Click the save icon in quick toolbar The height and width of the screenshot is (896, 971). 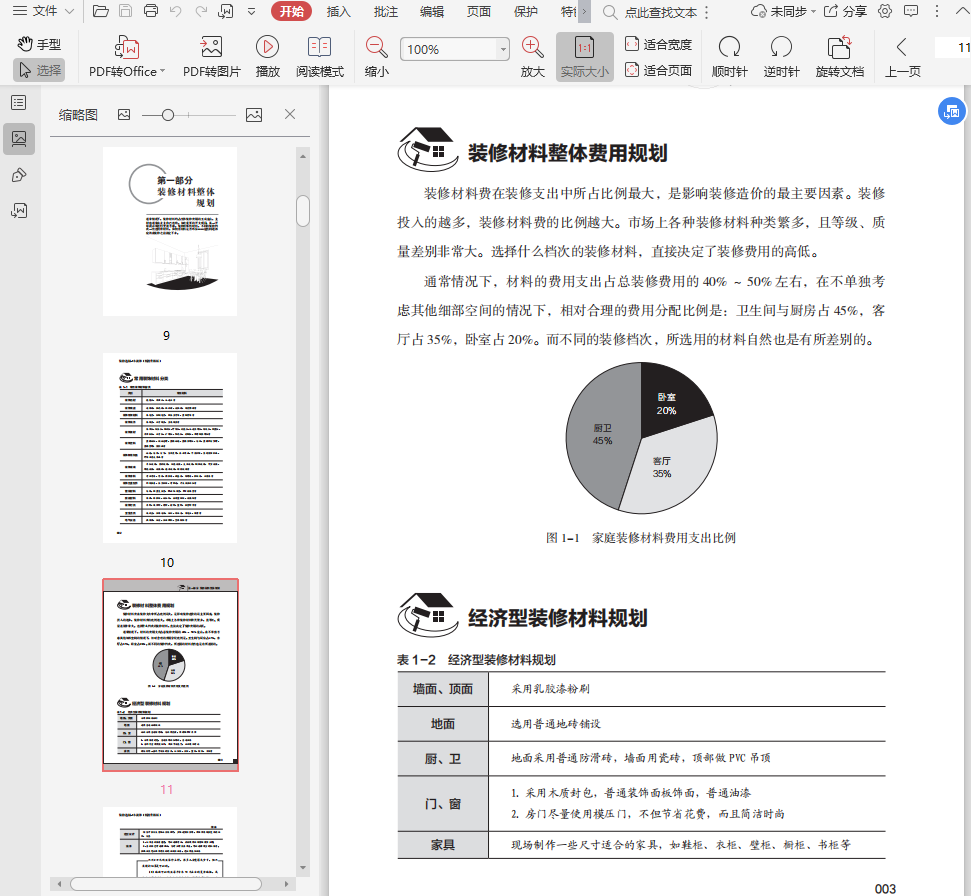coord(126,11)
